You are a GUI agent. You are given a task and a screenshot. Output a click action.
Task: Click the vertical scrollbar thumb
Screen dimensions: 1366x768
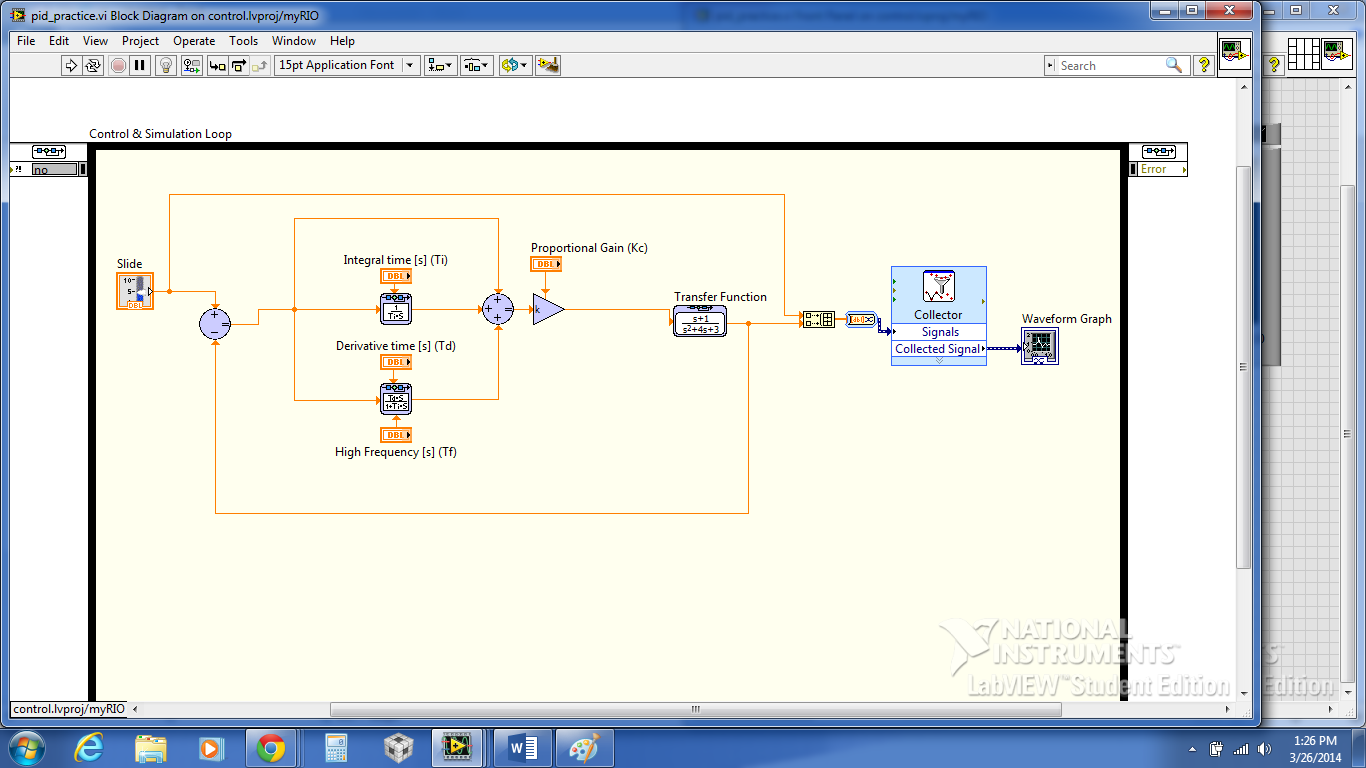coord(1244,367)
